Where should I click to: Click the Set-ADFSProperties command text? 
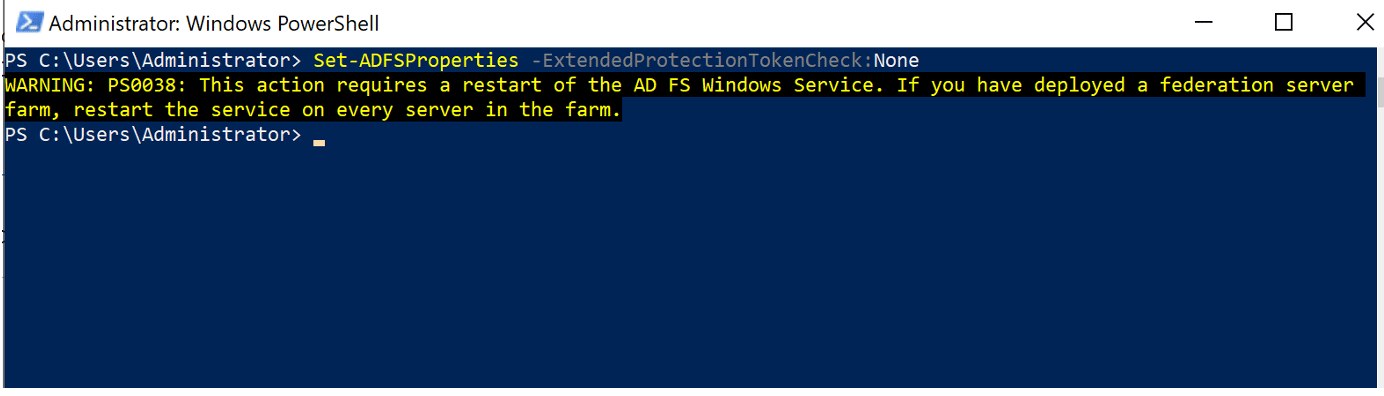(x=416, y=60)
